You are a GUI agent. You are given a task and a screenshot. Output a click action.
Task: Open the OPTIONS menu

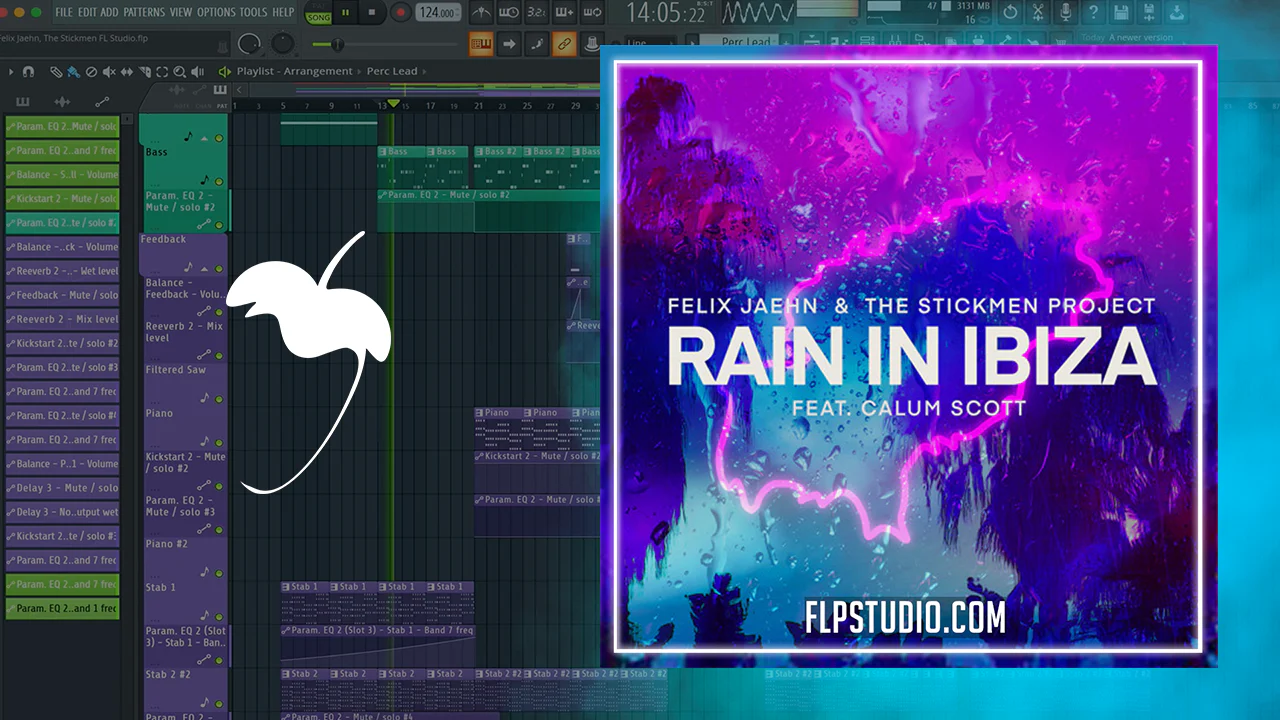click(216, 12)
